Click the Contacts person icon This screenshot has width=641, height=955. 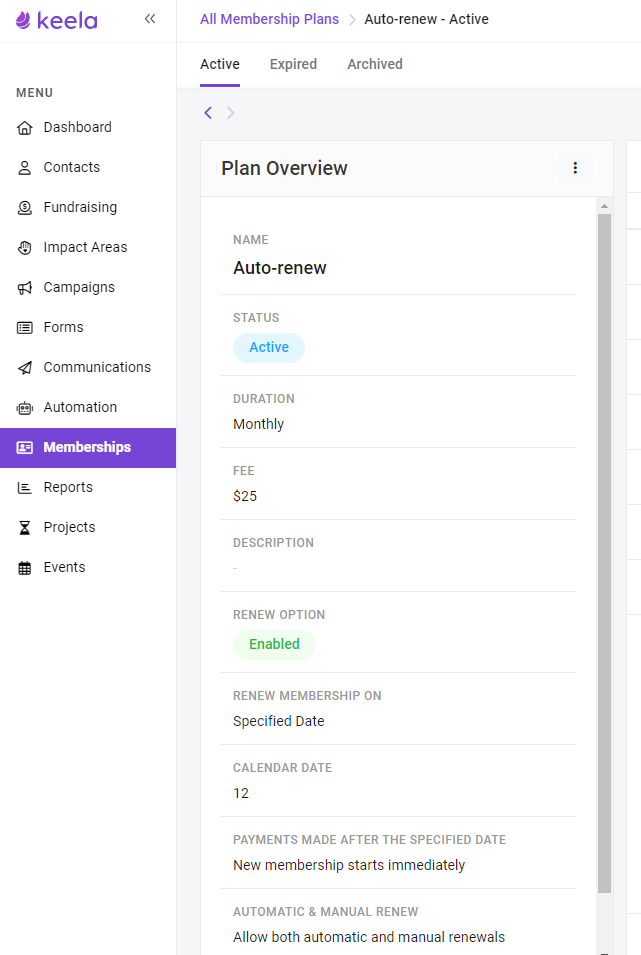coord(24,167)
